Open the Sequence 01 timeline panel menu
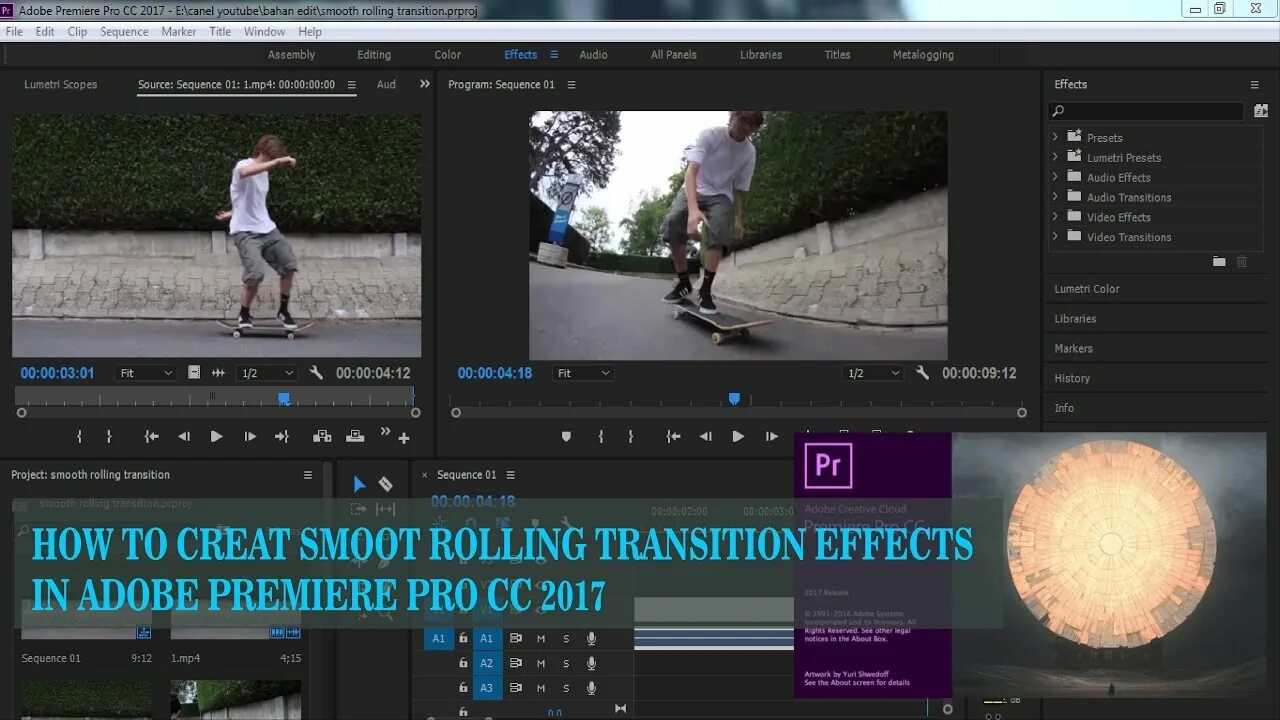The width and height of the screenshot is (1280, 720). 510,475
